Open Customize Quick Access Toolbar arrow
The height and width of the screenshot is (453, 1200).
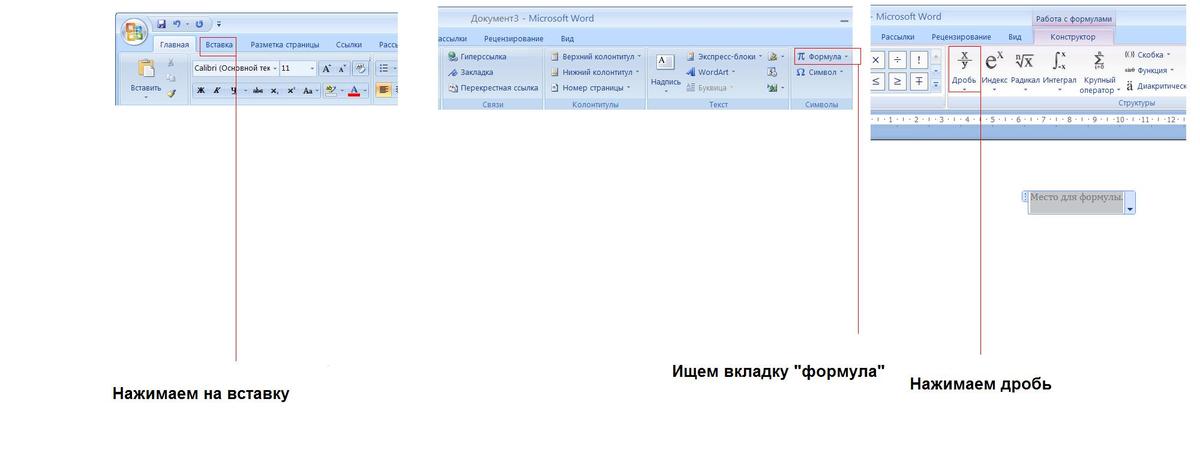[x=219, y=22]
